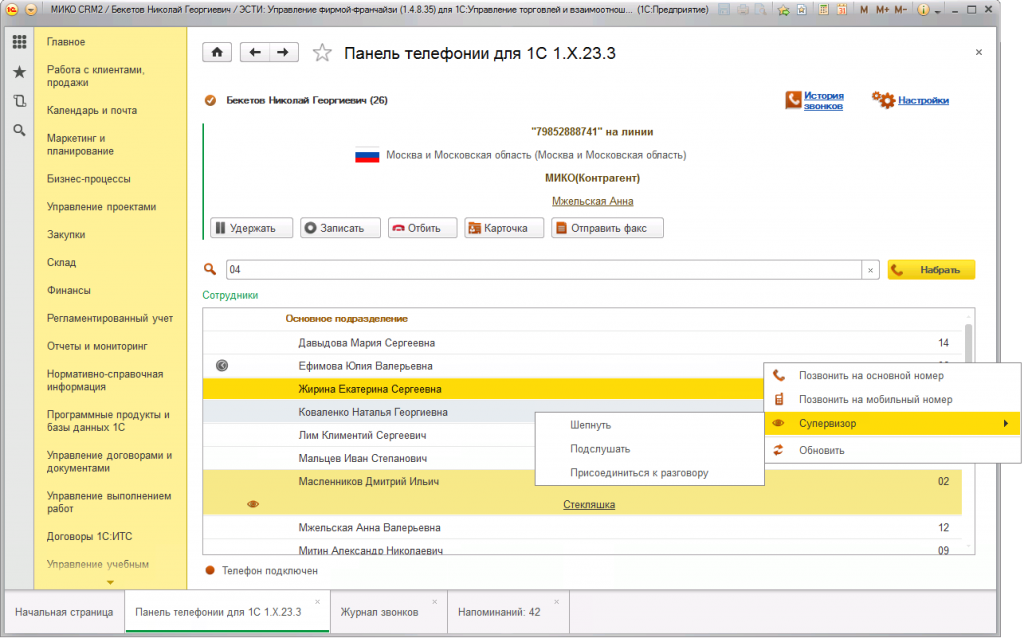Choose Подслушать from supervisor submenu
Screen dimensions: 1024x638
[600, 449]
